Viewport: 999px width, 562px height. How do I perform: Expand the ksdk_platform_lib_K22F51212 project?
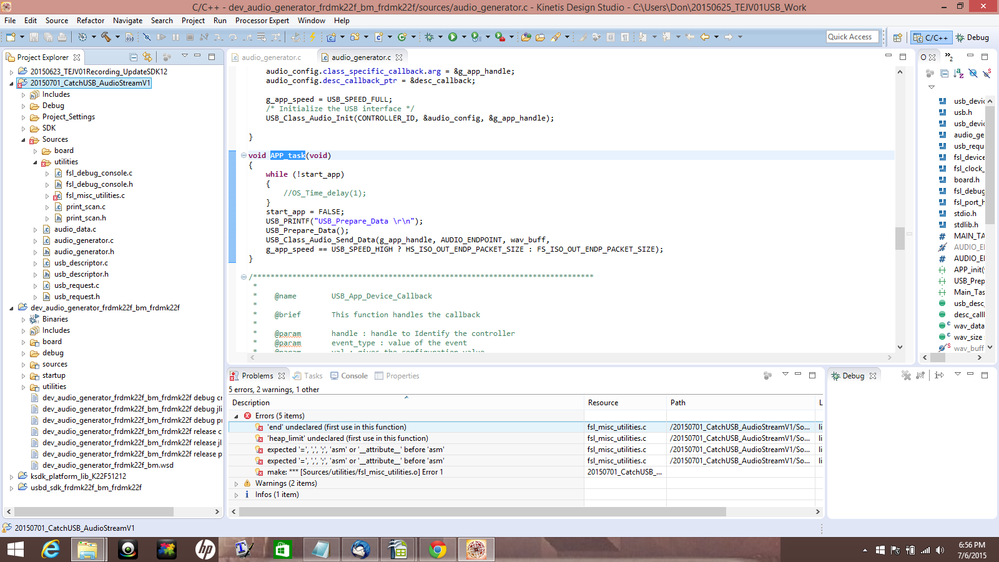[x=11, y=477]
